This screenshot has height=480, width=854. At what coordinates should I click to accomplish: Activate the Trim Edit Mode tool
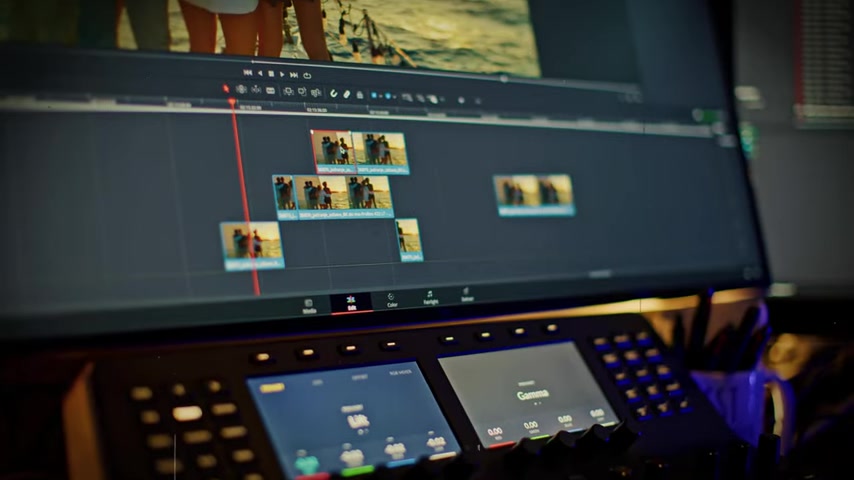[241, 89]
